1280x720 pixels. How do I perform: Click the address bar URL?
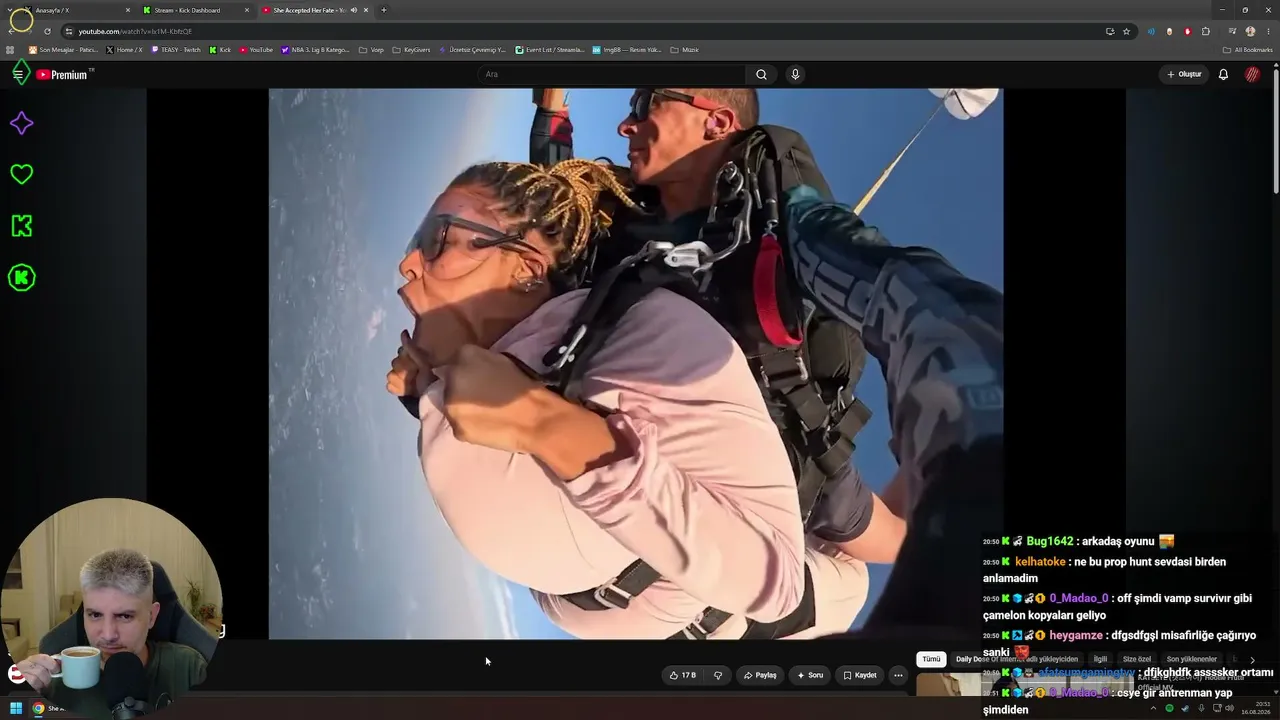coord(135,31)
